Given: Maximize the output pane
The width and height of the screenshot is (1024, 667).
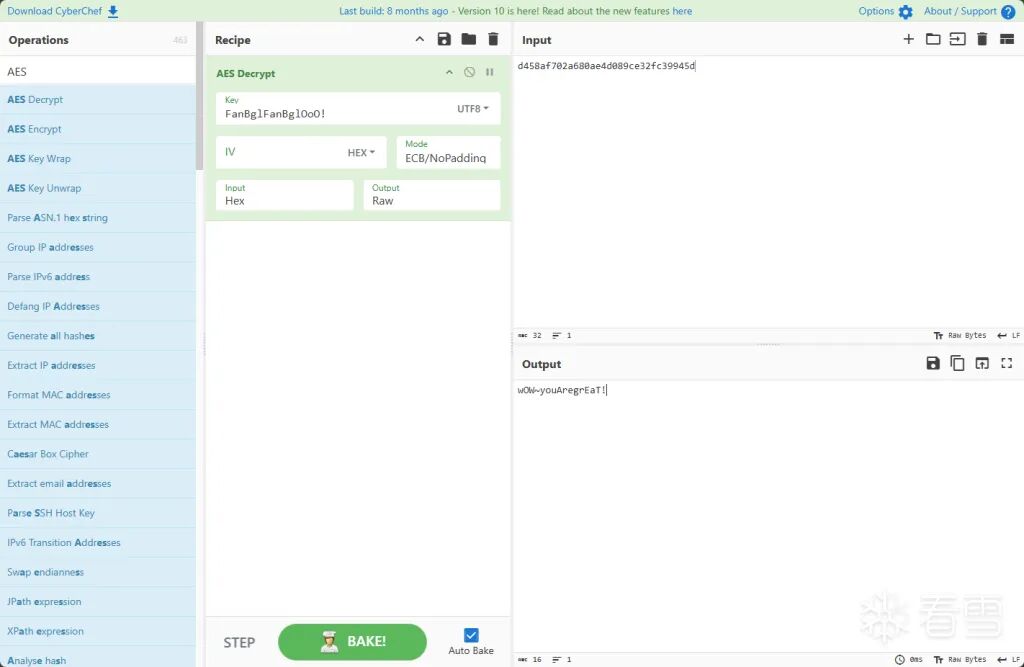Looking at the screenshot, I should point(1005,363).
